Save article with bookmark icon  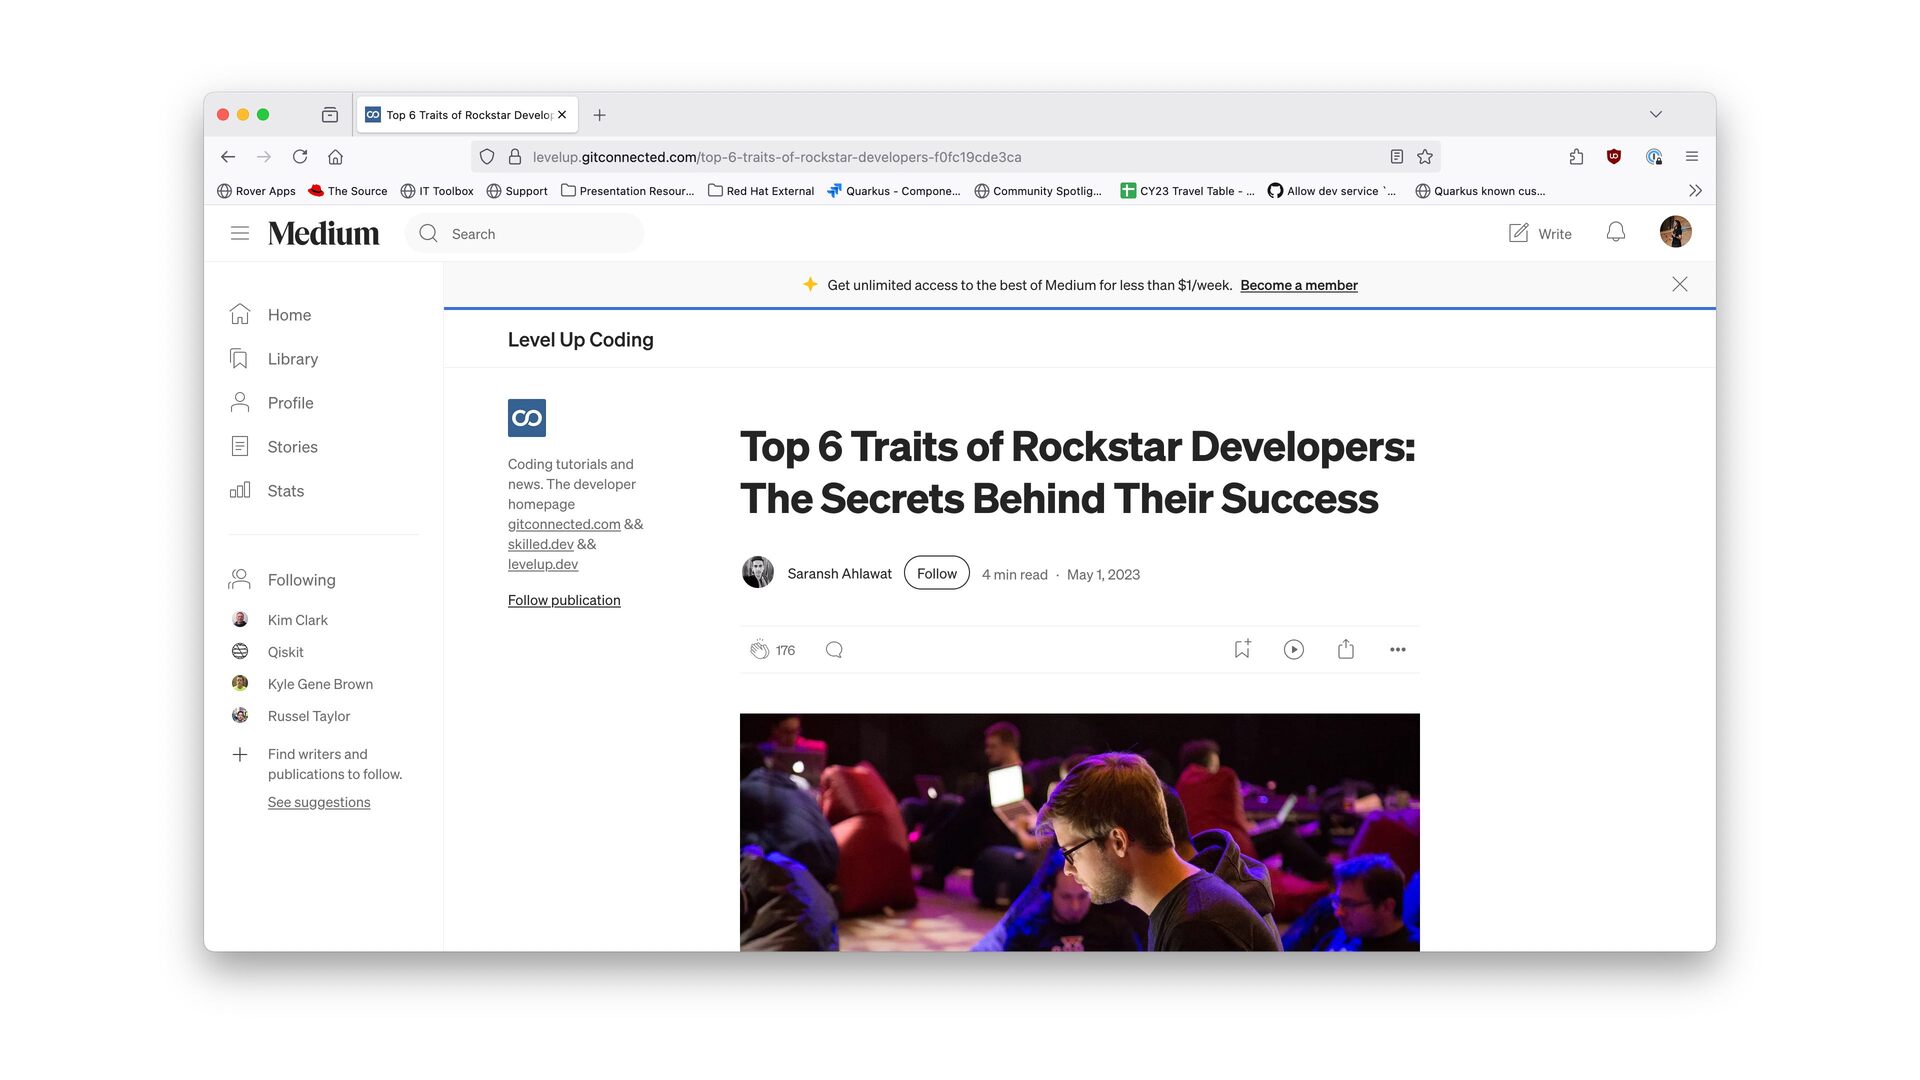click(x=1242, y=650)
